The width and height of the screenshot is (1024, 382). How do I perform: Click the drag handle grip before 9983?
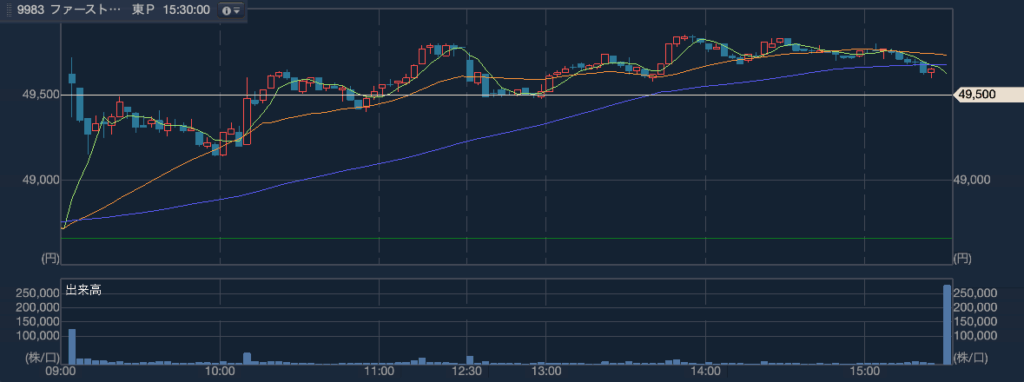click(x=8, y=10)
